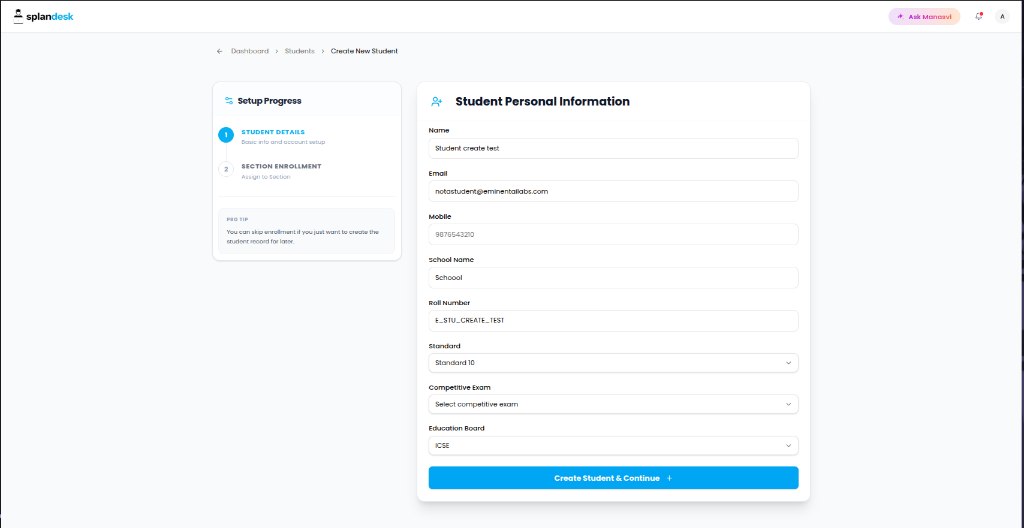Expand the Standard dropdown
1024x528 pixels.
613,363
